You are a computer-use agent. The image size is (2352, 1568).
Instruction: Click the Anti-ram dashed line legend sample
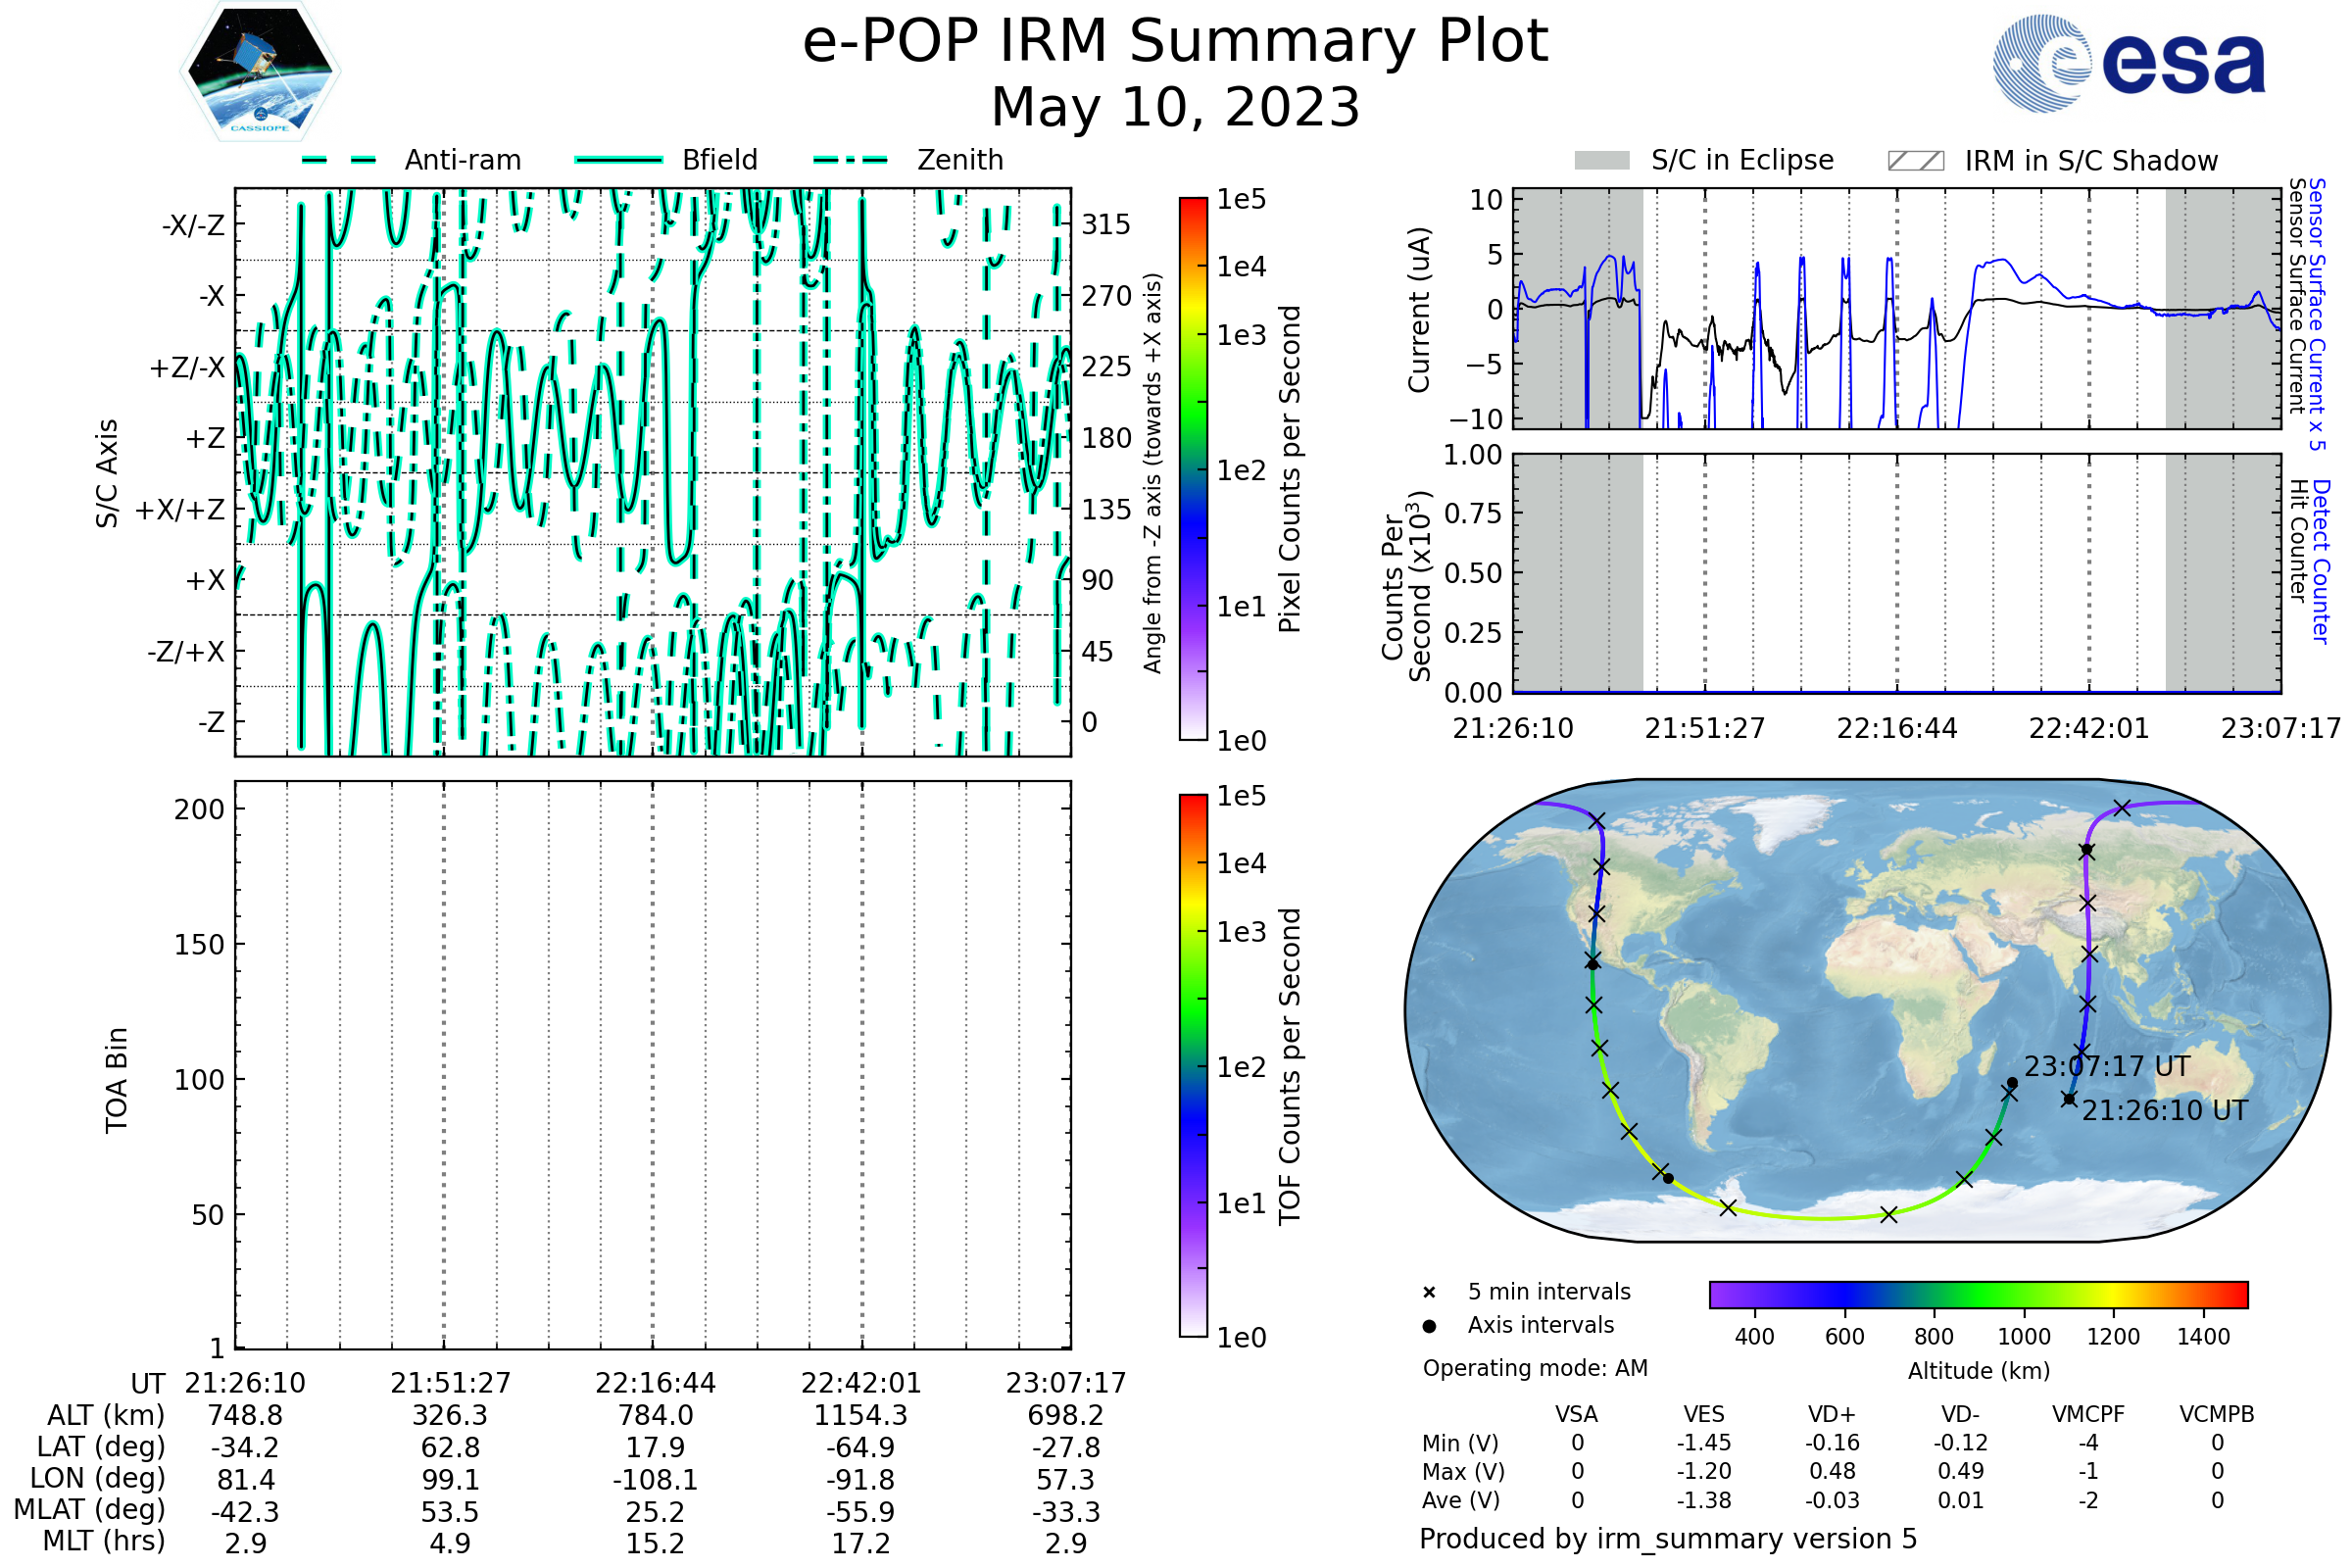(x=339, y=160)
